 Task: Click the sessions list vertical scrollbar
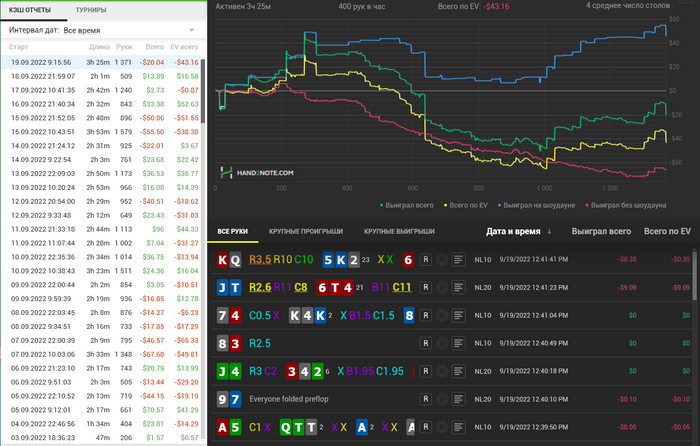point(203,92)
